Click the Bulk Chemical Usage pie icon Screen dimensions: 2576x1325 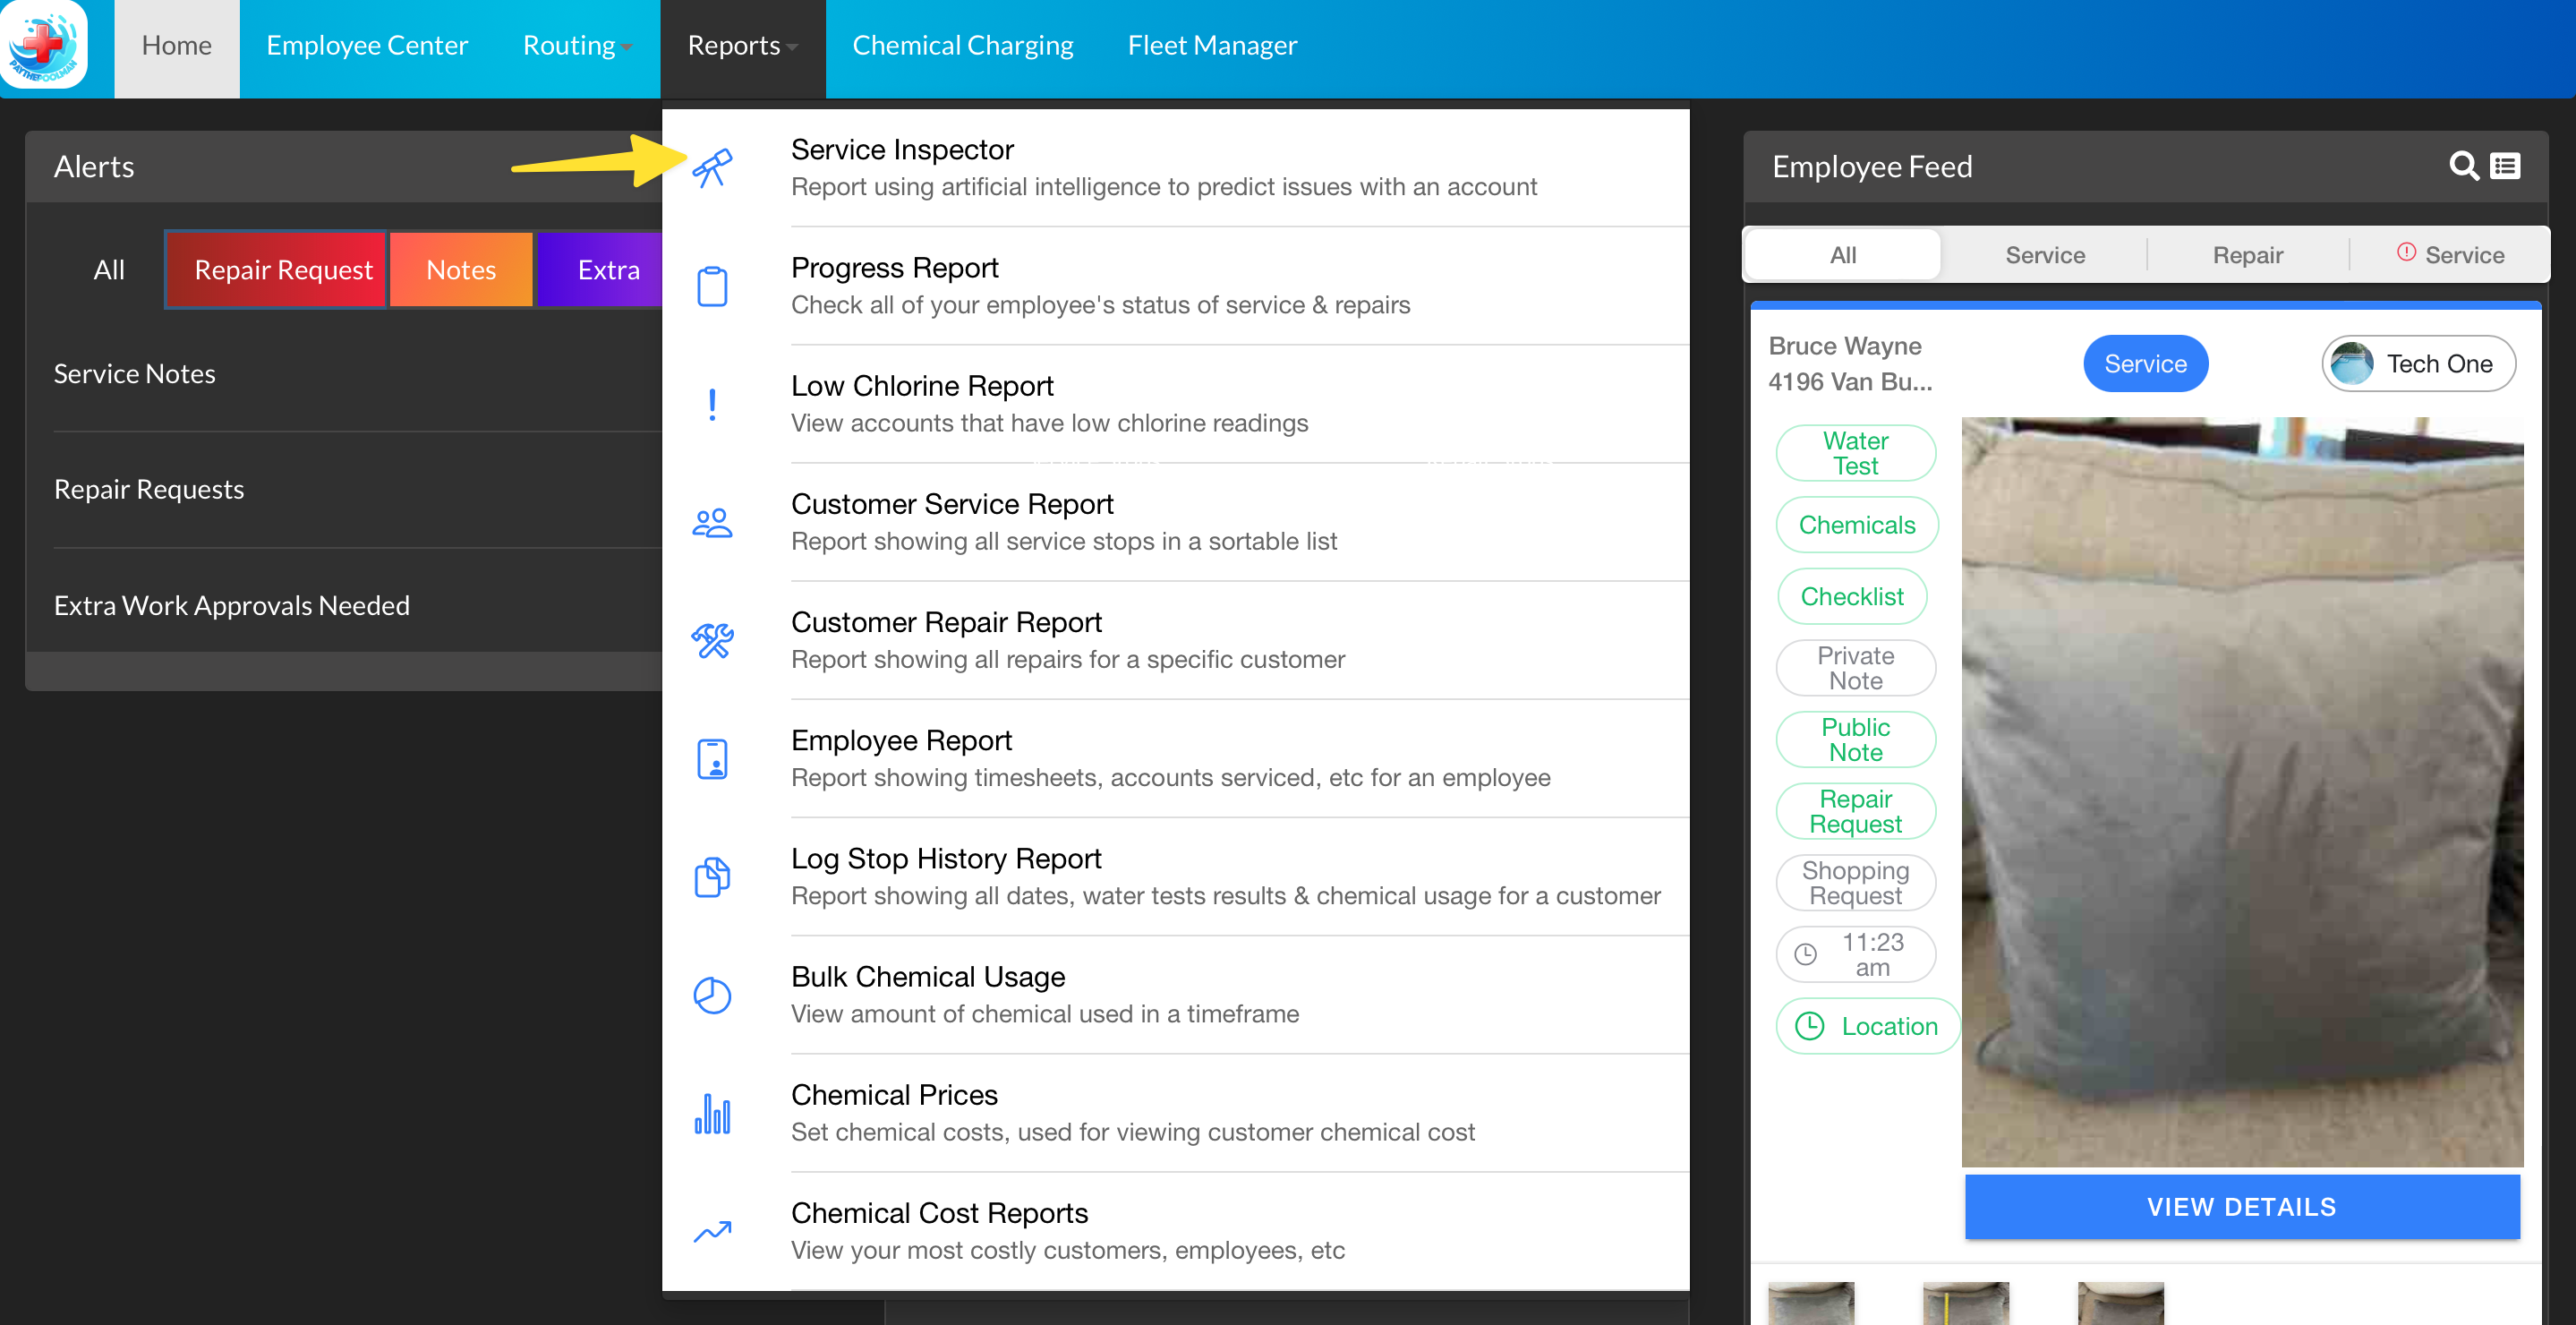click(x=712, y=995)
